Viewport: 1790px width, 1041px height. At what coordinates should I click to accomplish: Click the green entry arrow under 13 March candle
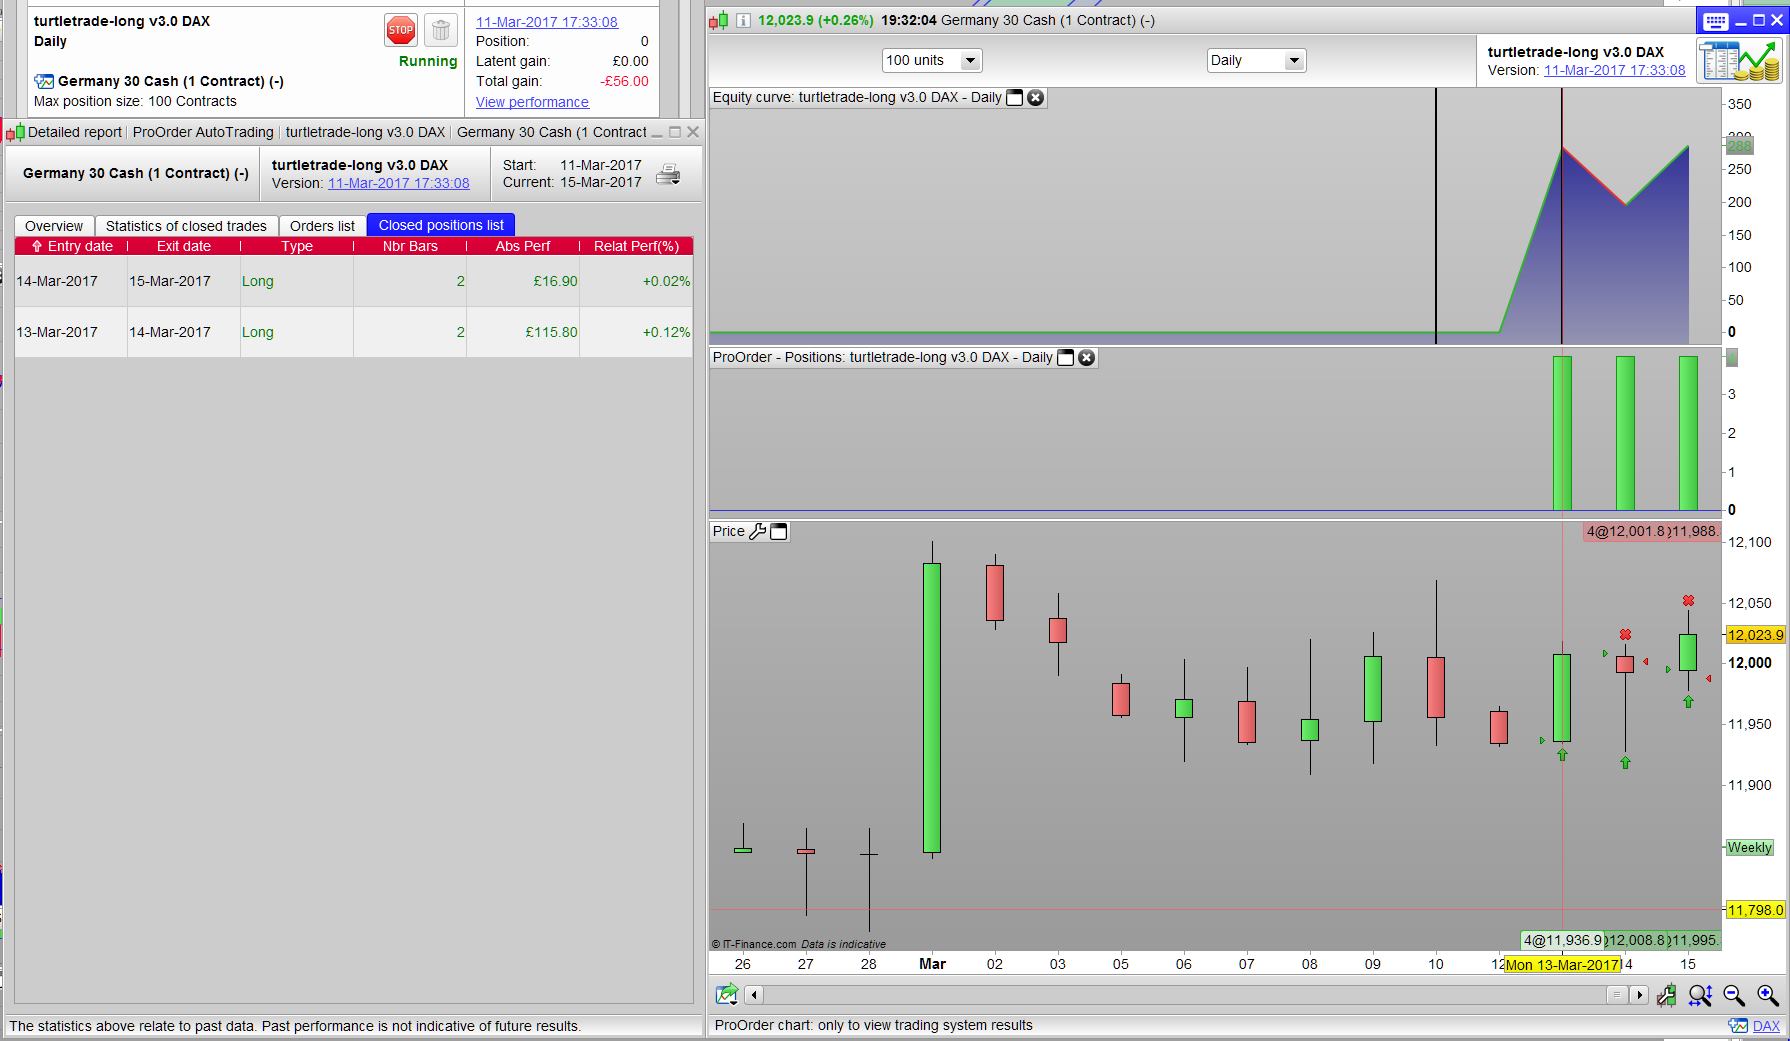(1562, 755)
